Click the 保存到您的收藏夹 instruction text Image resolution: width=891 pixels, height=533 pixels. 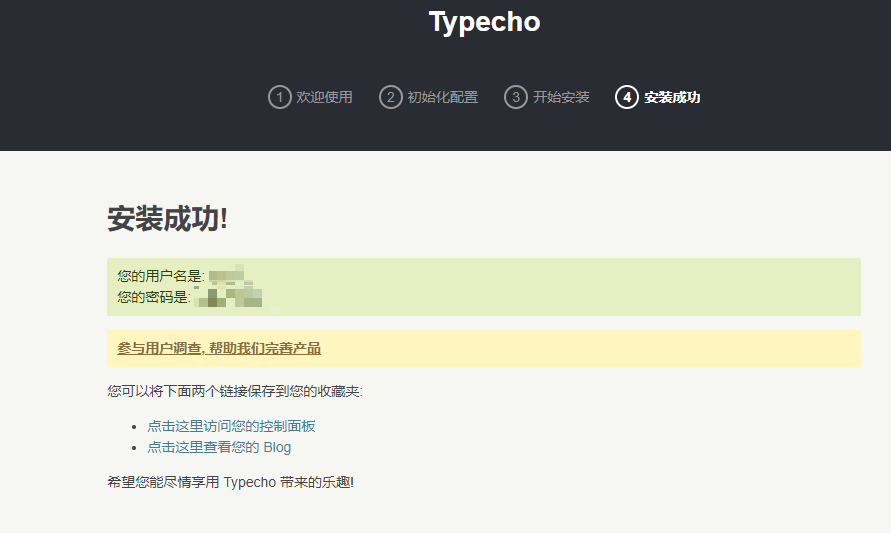pyautogui.click(x=234, y=391)
